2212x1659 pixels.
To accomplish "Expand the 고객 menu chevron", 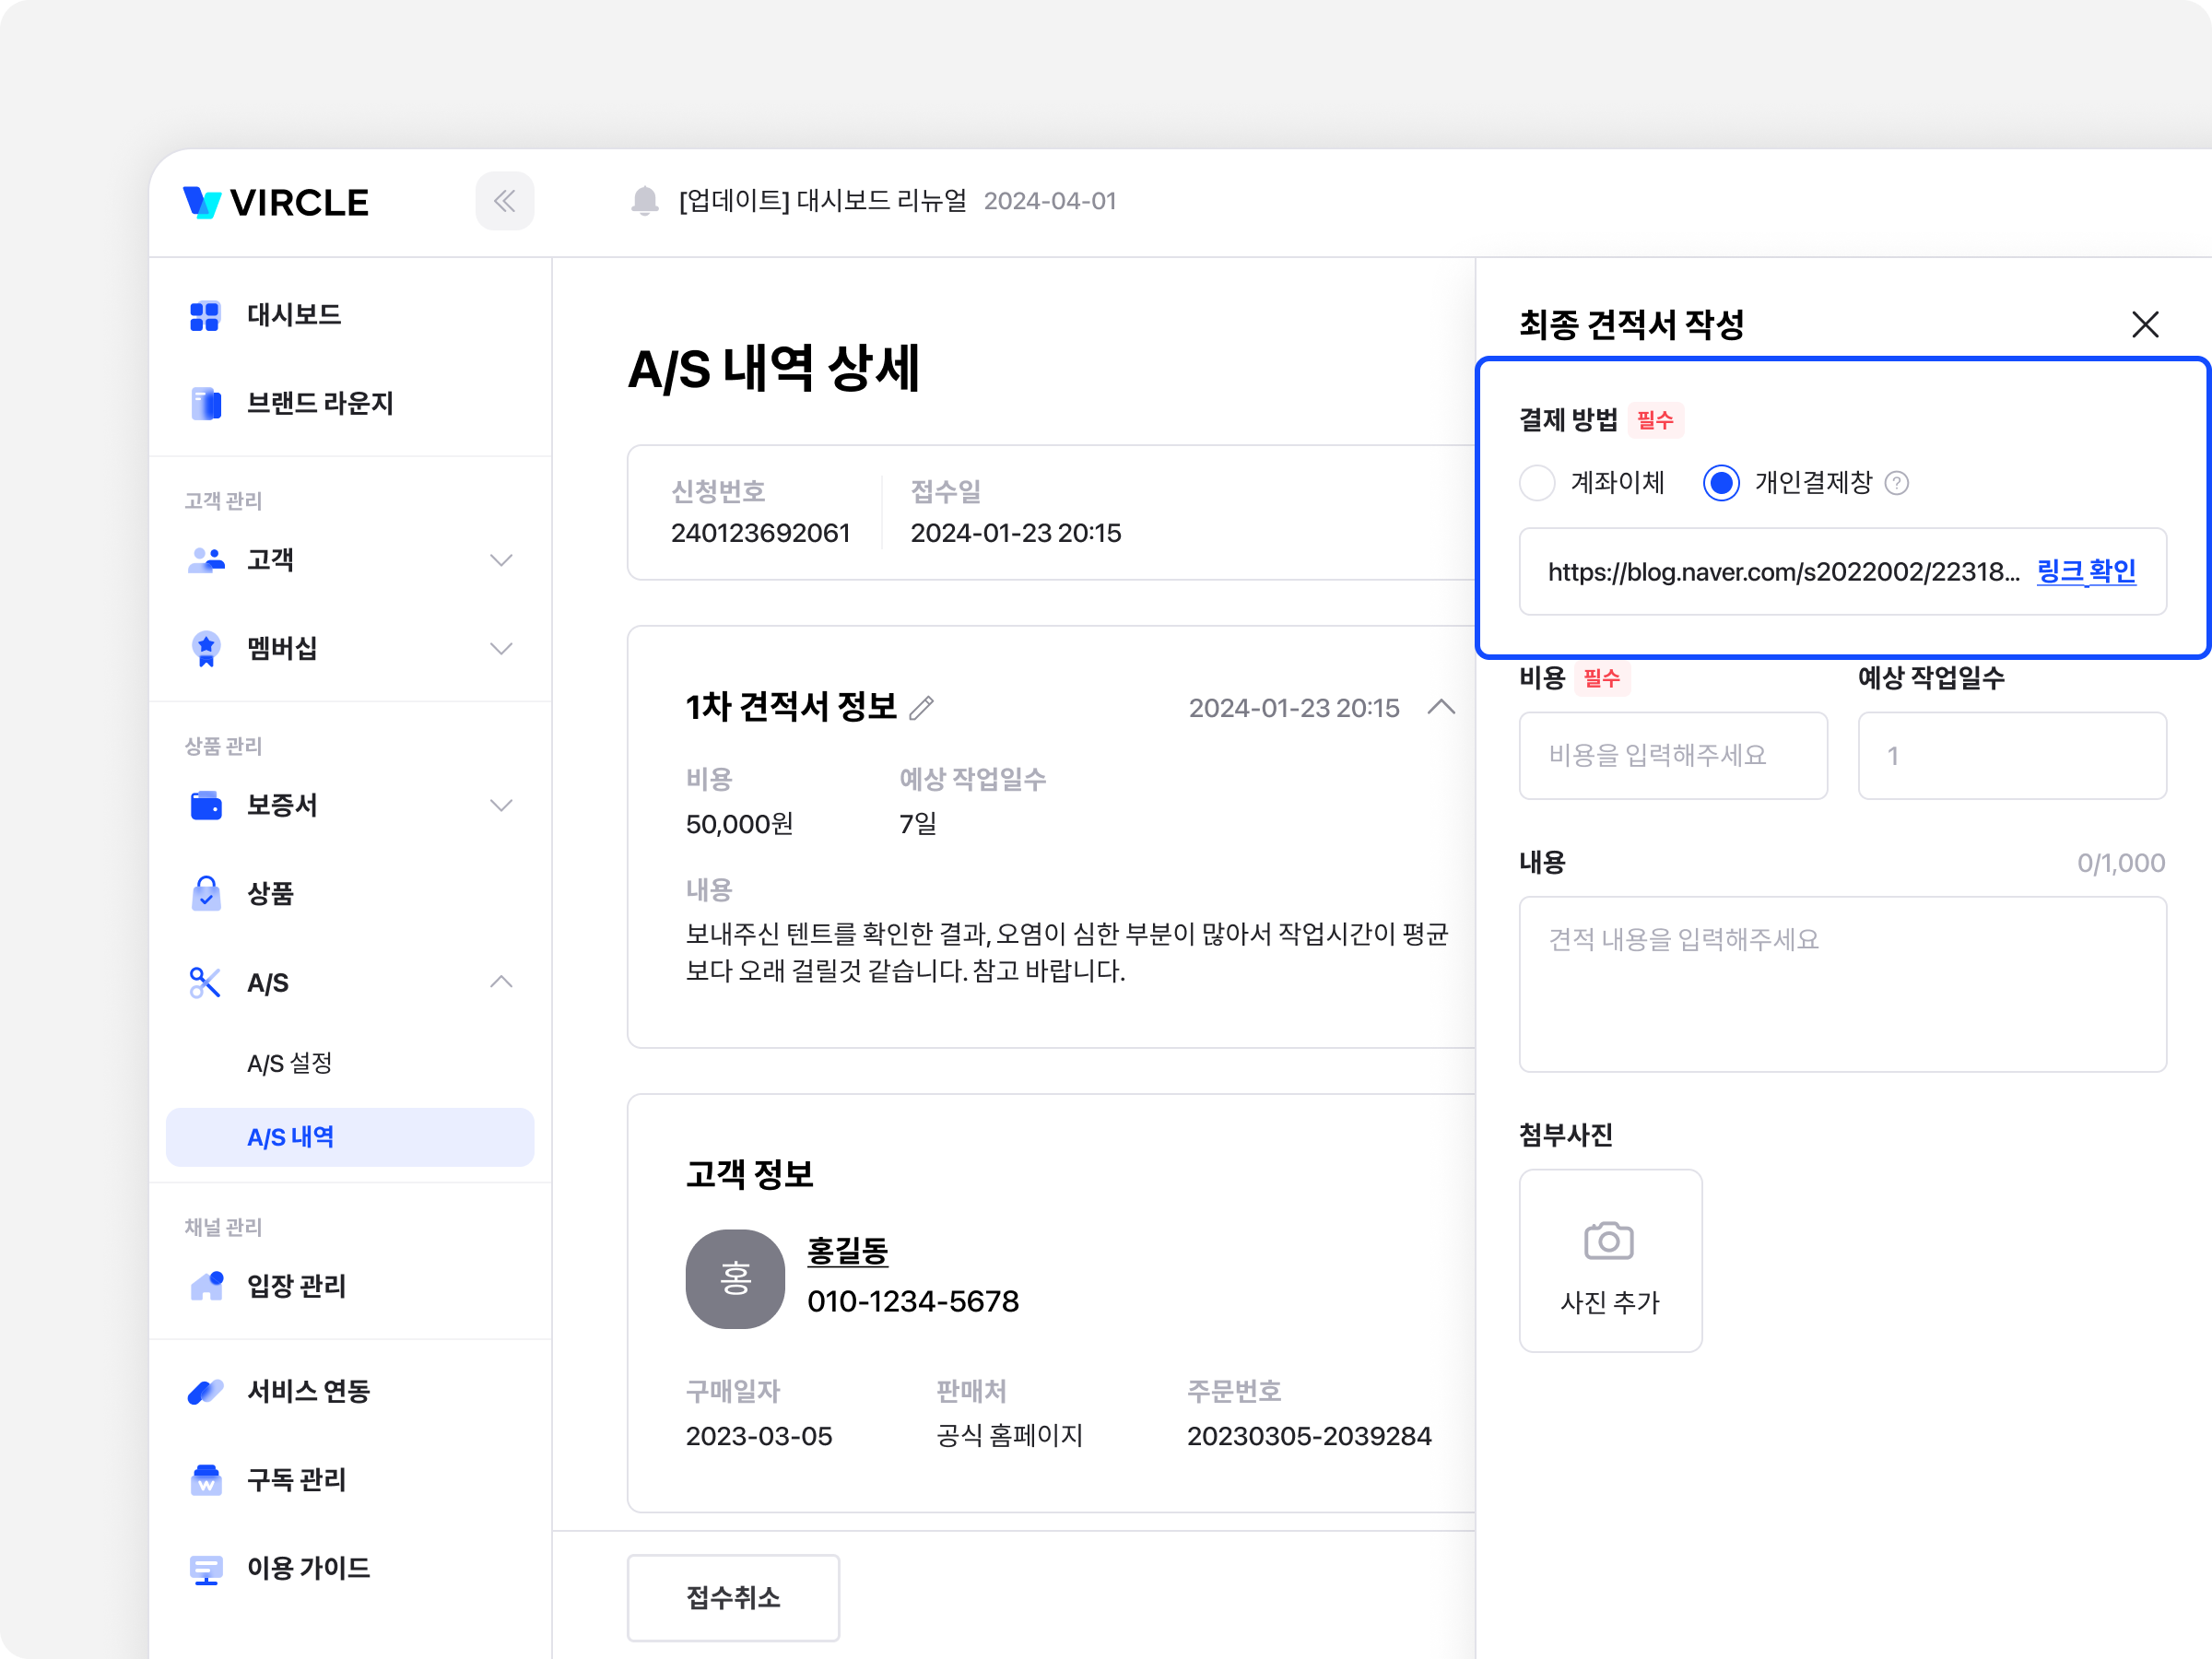I will (x=501, y=560).
